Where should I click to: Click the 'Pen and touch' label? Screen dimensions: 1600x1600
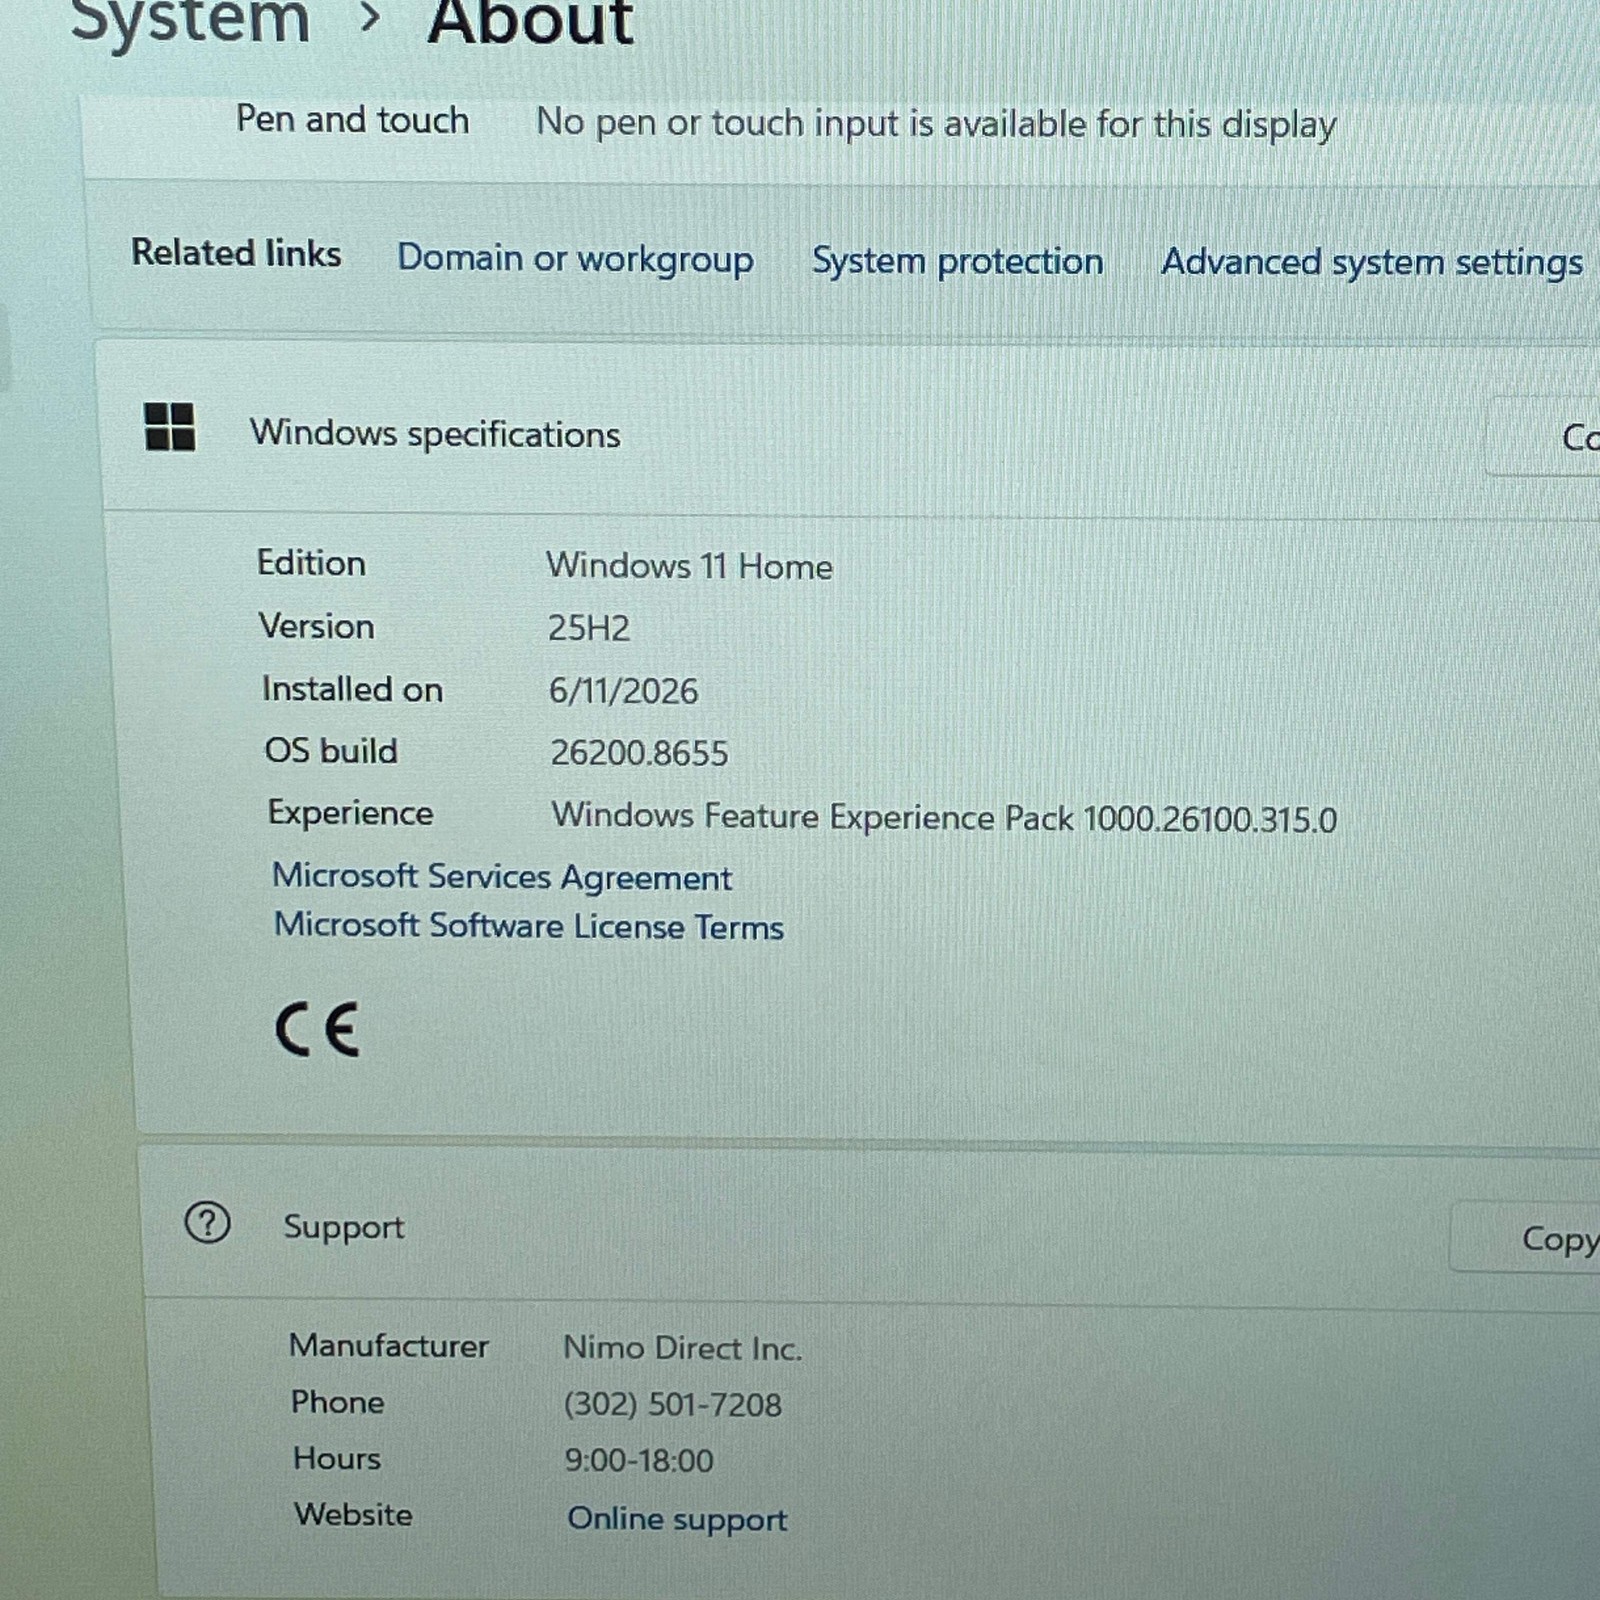click(352, 120)
